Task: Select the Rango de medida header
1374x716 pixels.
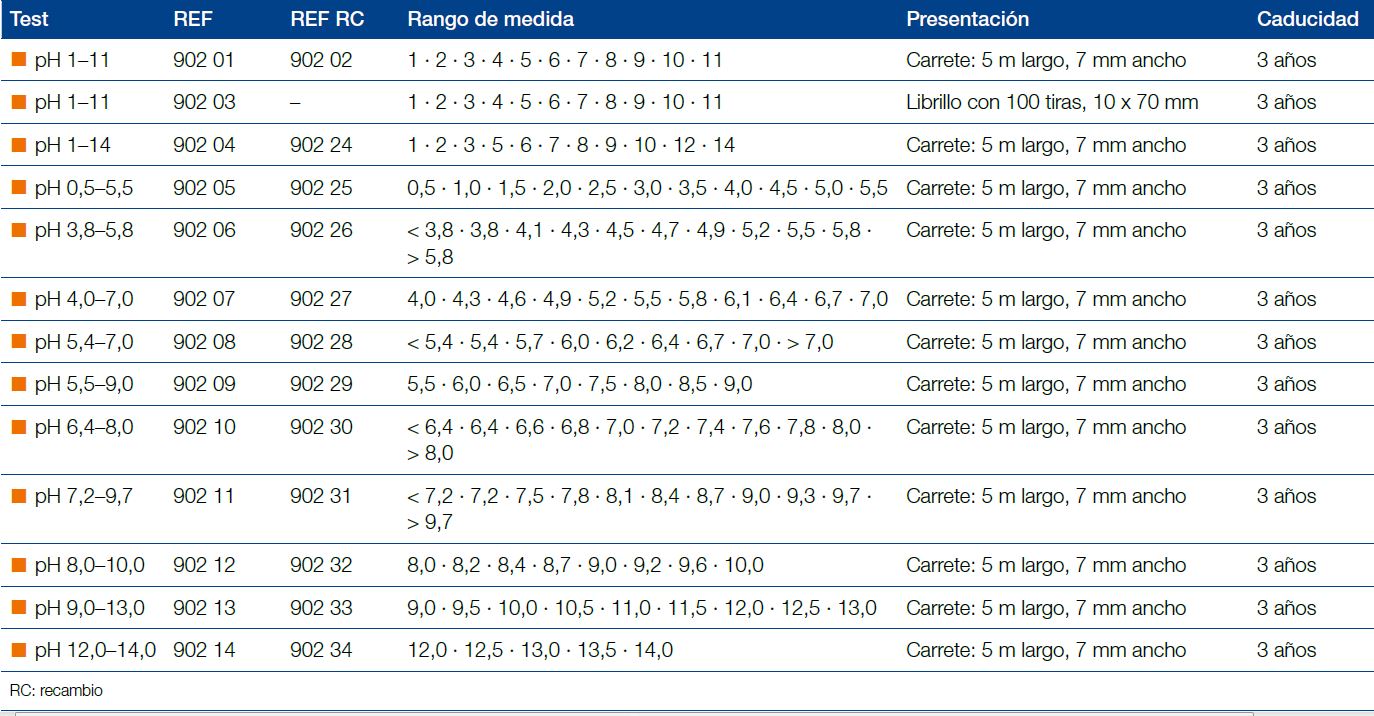Action: click(490, 19)
